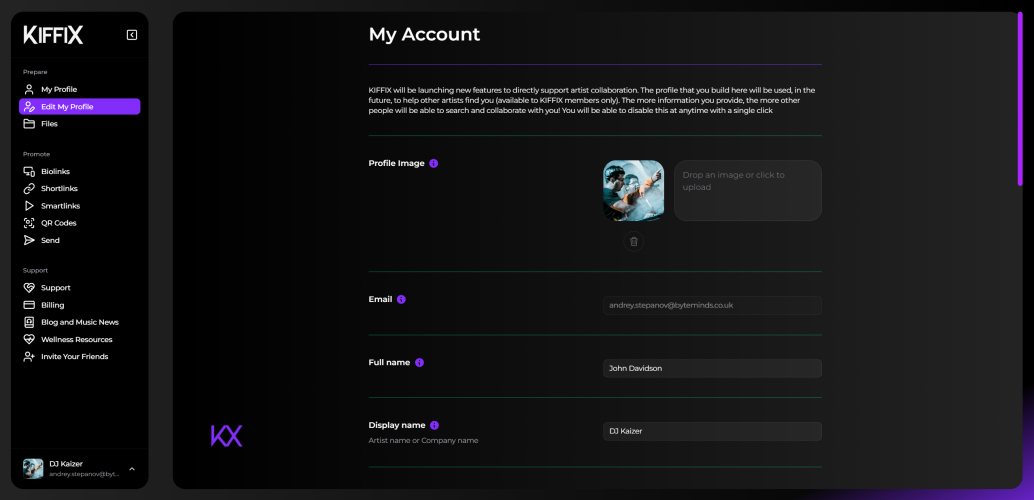The image size is (1034, 500).
Task: Select Edit My Profile menu item
Action: pyautogui.click(x=80, y=107)
